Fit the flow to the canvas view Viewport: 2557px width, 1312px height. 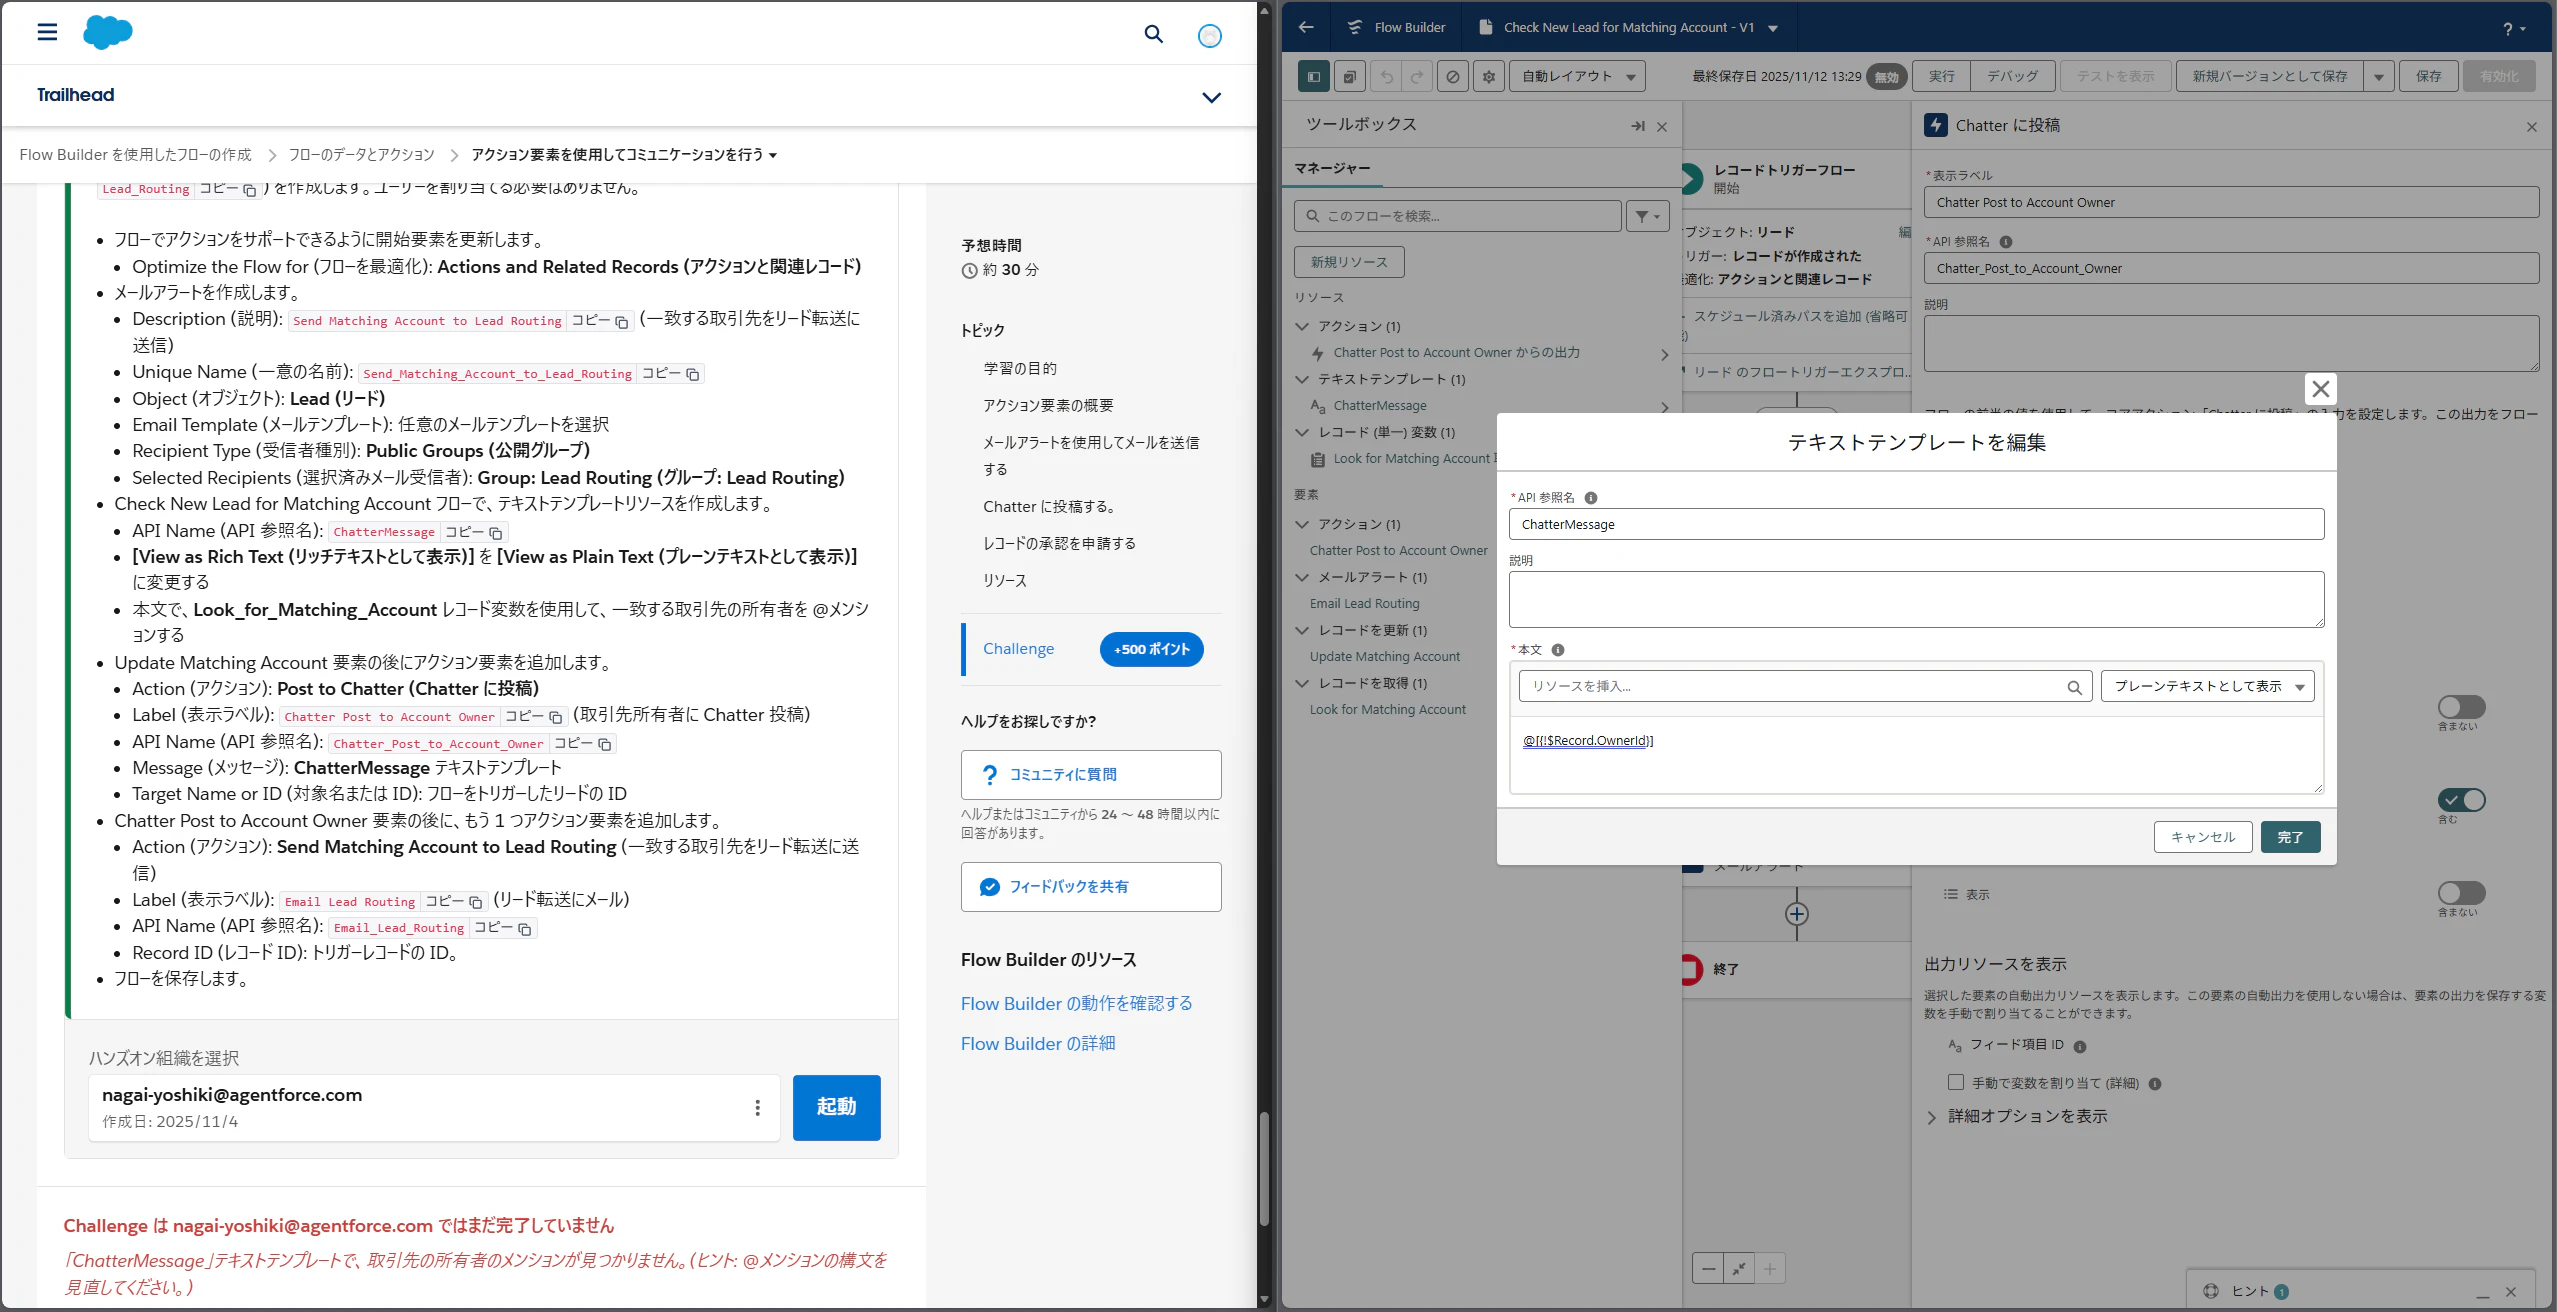(1739, 1269)
